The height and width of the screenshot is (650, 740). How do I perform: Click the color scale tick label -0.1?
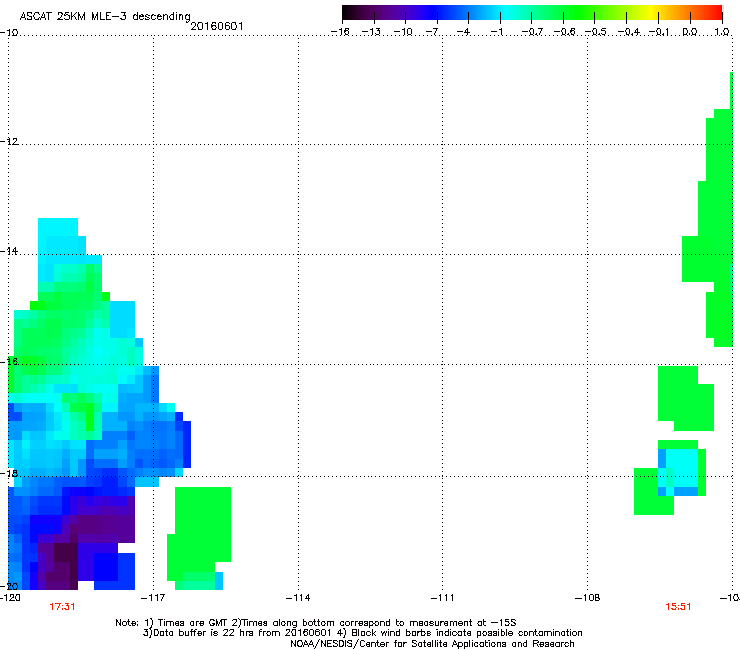(659, 32)
